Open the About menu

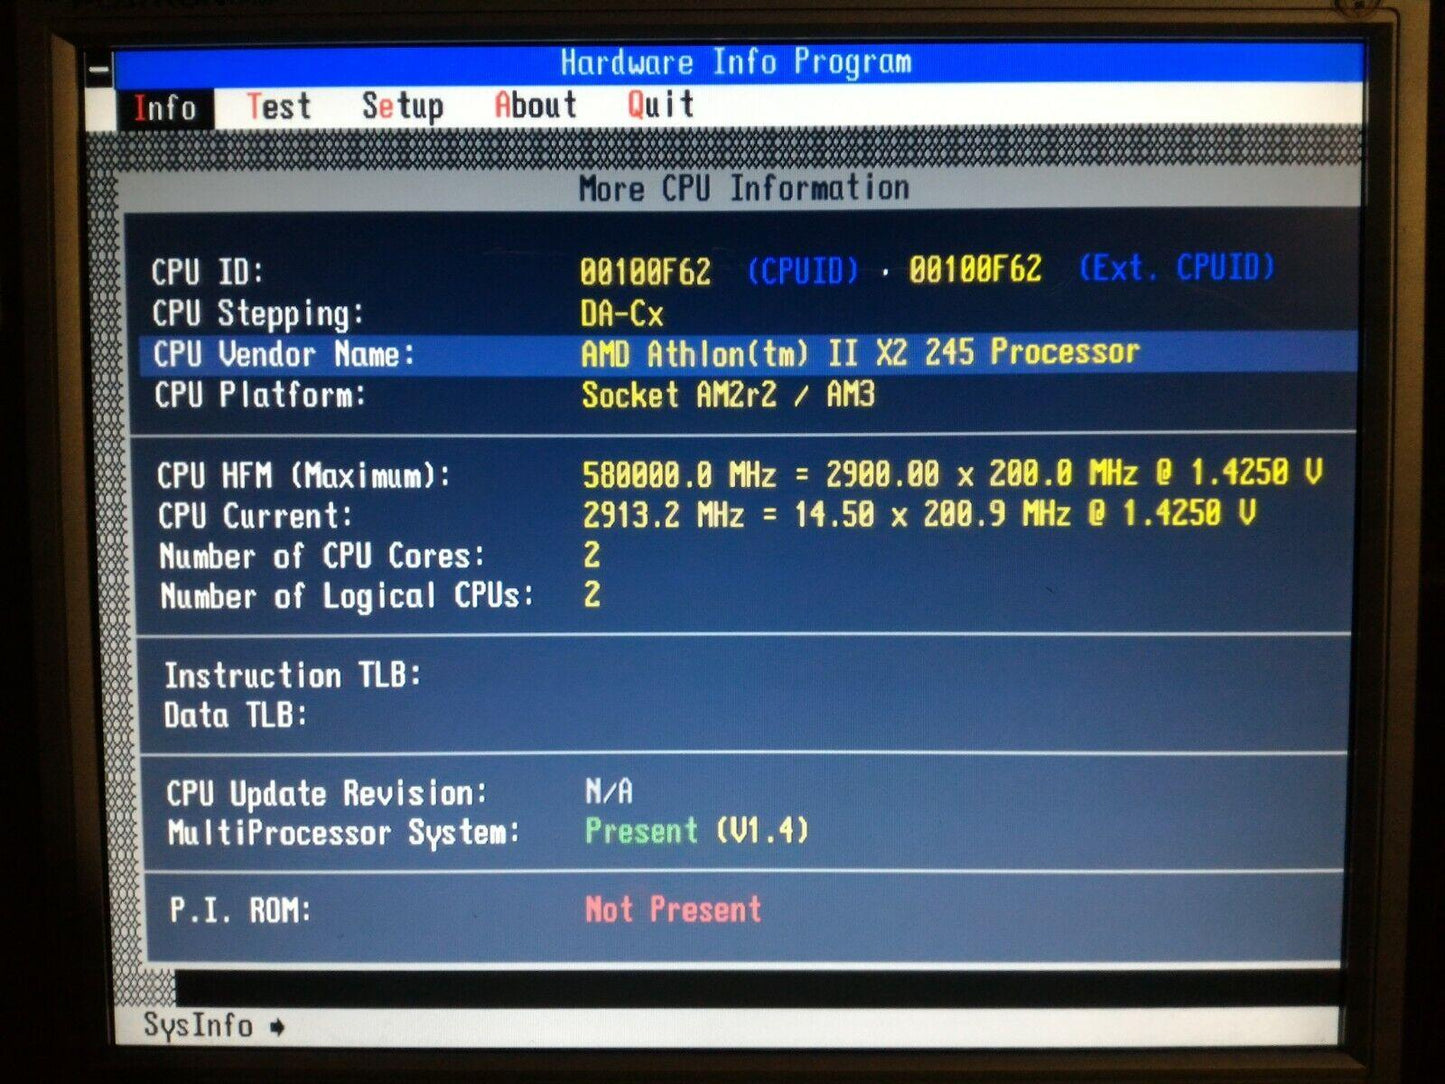pos(535,105)
